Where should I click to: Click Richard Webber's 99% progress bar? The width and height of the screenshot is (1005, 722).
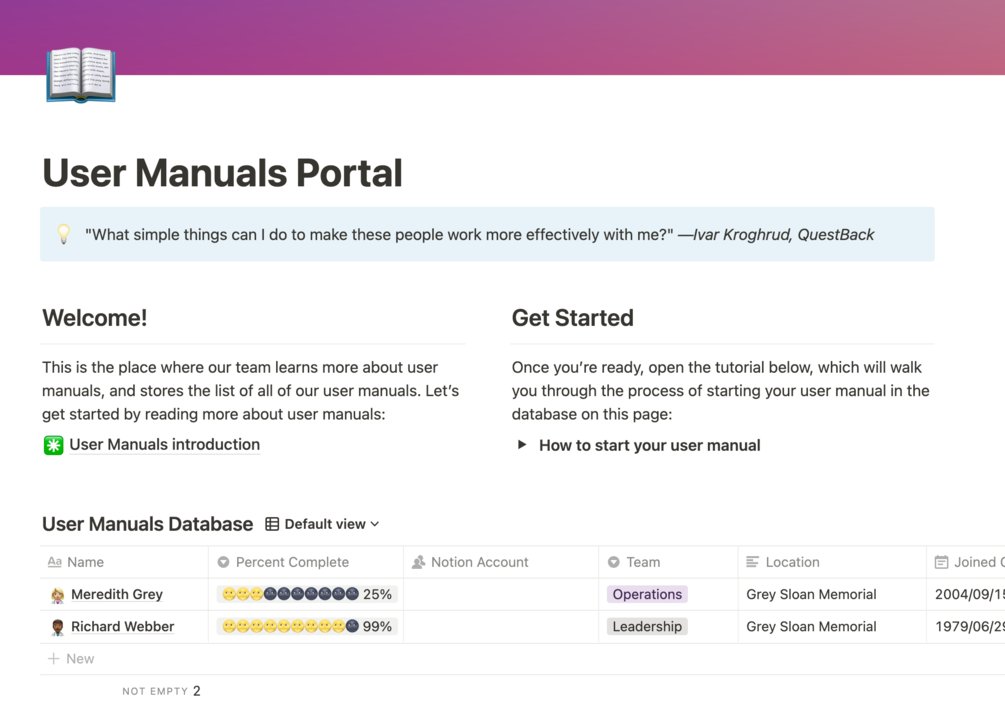tap(306, 626)
